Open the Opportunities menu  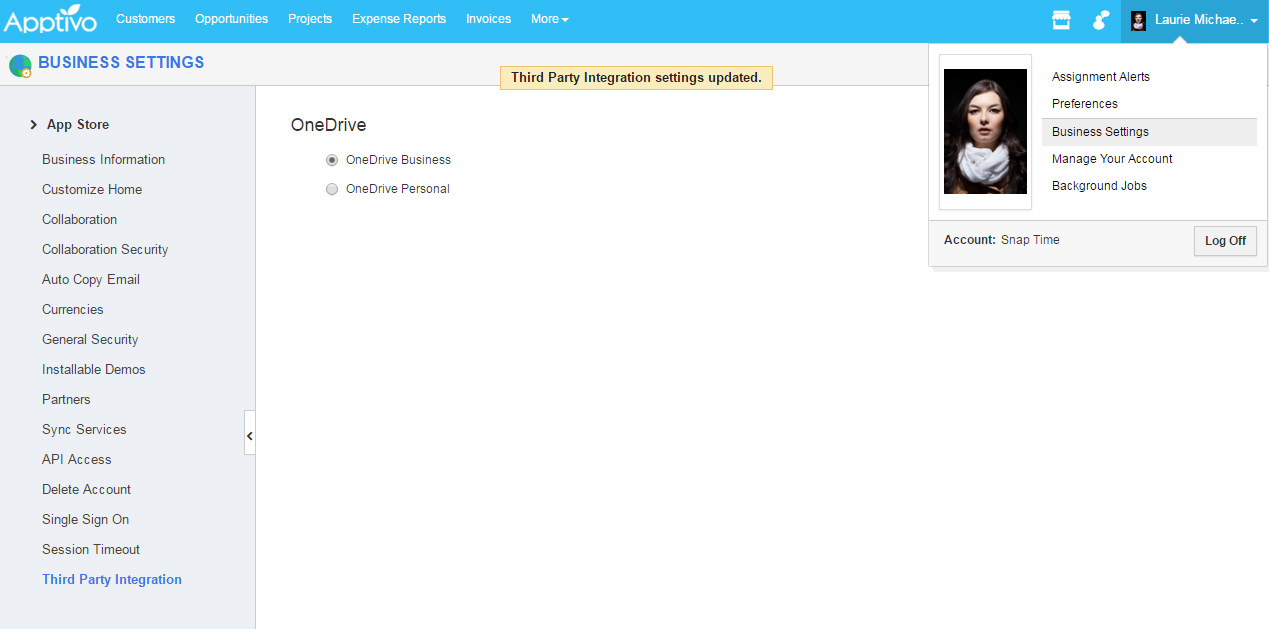point(231,19)
